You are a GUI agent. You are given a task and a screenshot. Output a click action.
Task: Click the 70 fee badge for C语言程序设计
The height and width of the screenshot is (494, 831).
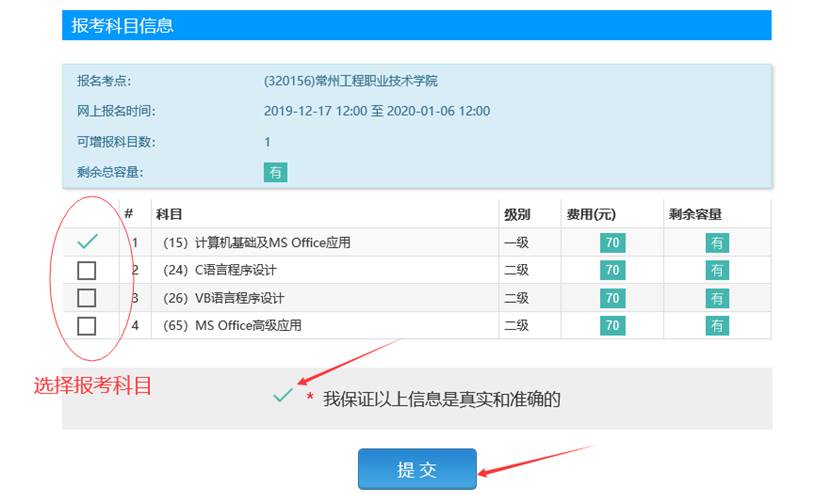(613, 270)
